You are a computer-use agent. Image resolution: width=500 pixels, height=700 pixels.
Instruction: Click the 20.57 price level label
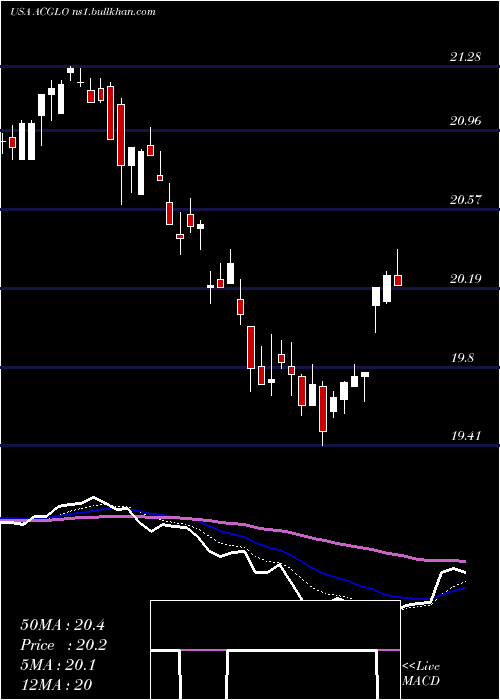pyautogui.click(x=466, y=200)
